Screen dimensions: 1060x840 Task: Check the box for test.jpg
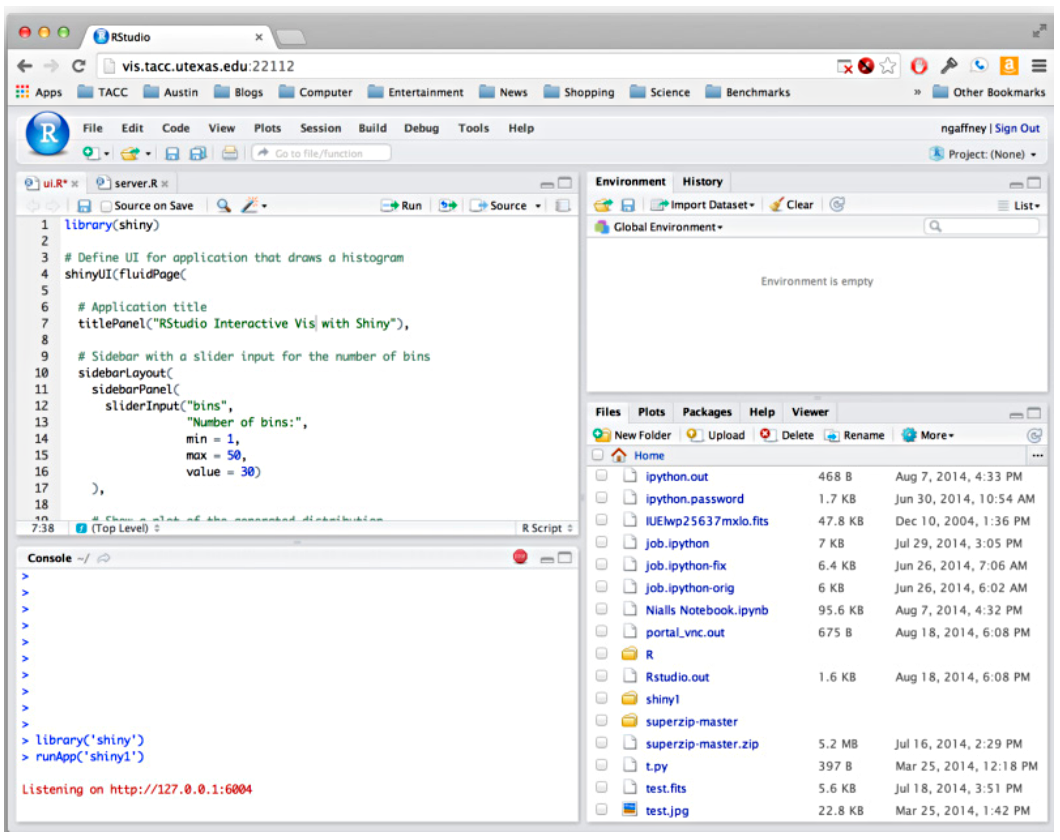602,810
